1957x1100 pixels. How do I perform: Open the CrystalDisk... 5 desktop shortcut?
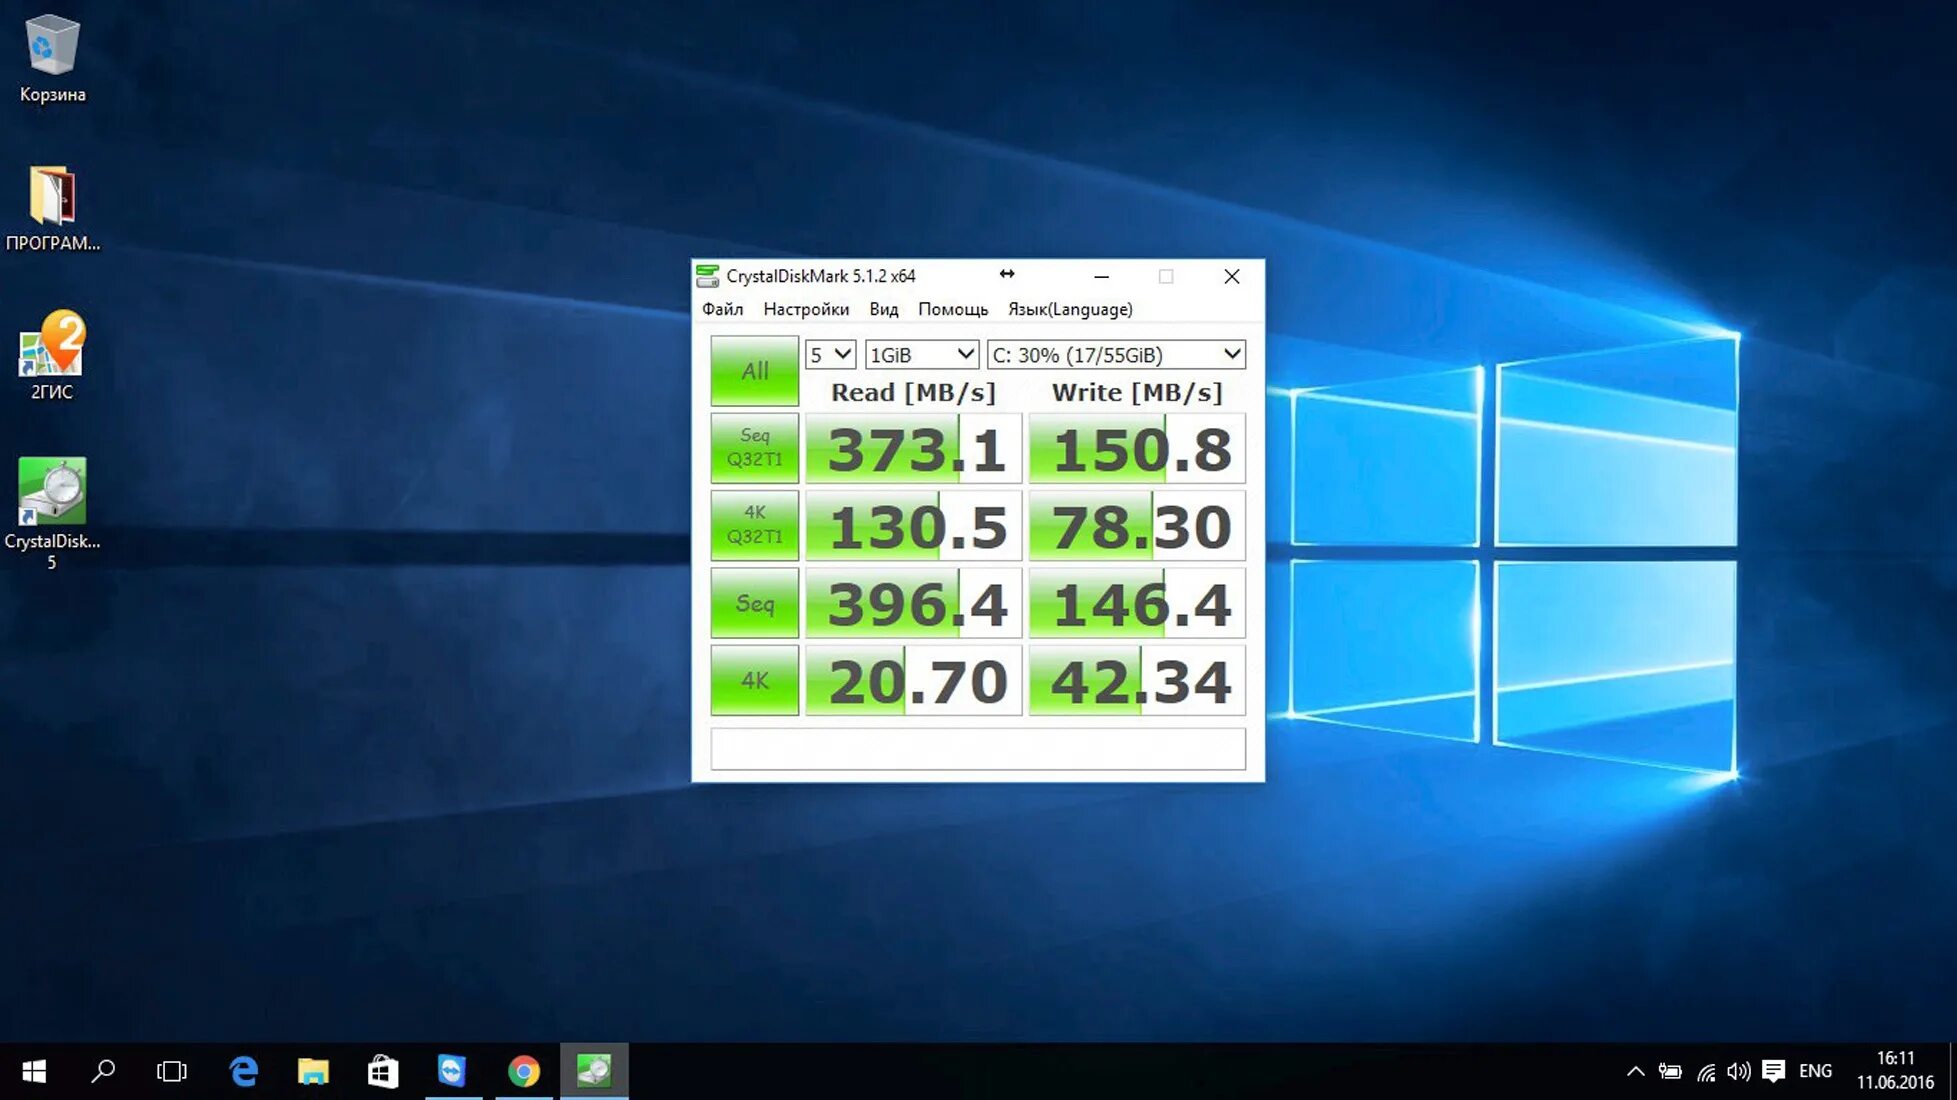coord(52,492)
